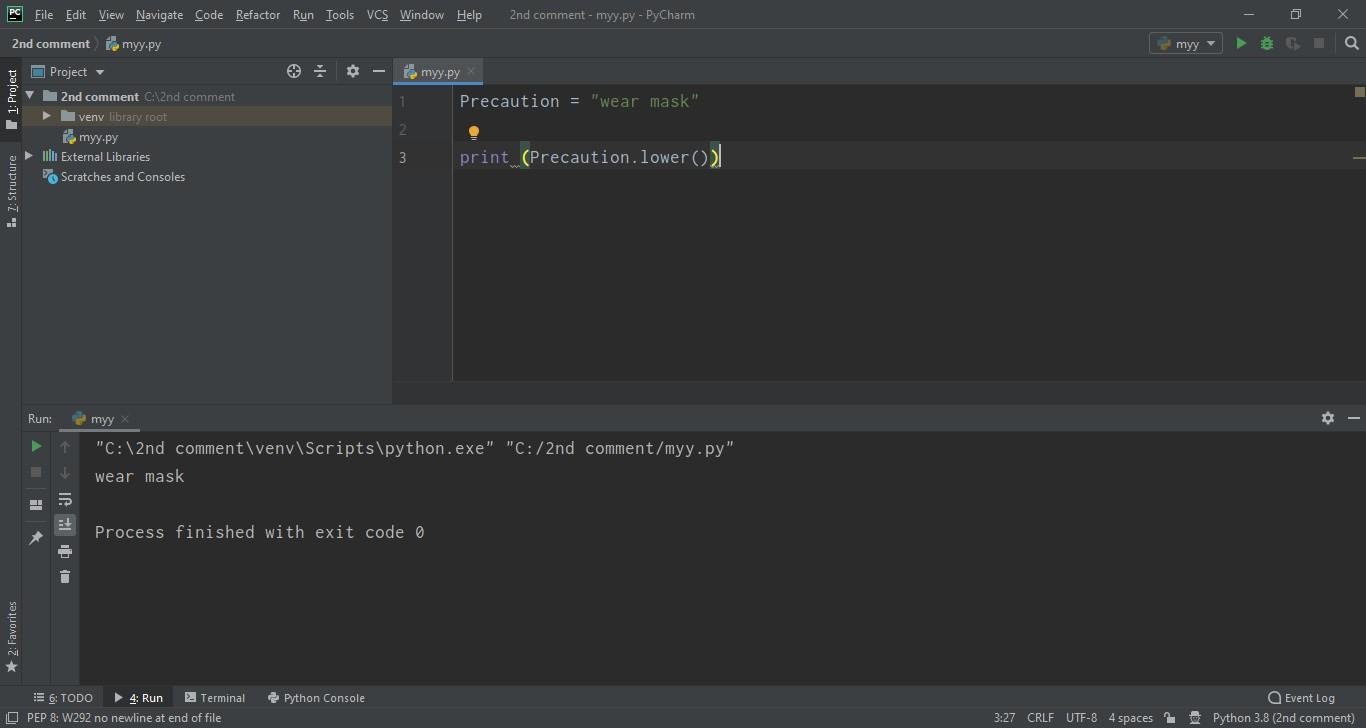Click the yellow warning stripe marker
Screen dimensions: 1366x728
point(1359,157)
